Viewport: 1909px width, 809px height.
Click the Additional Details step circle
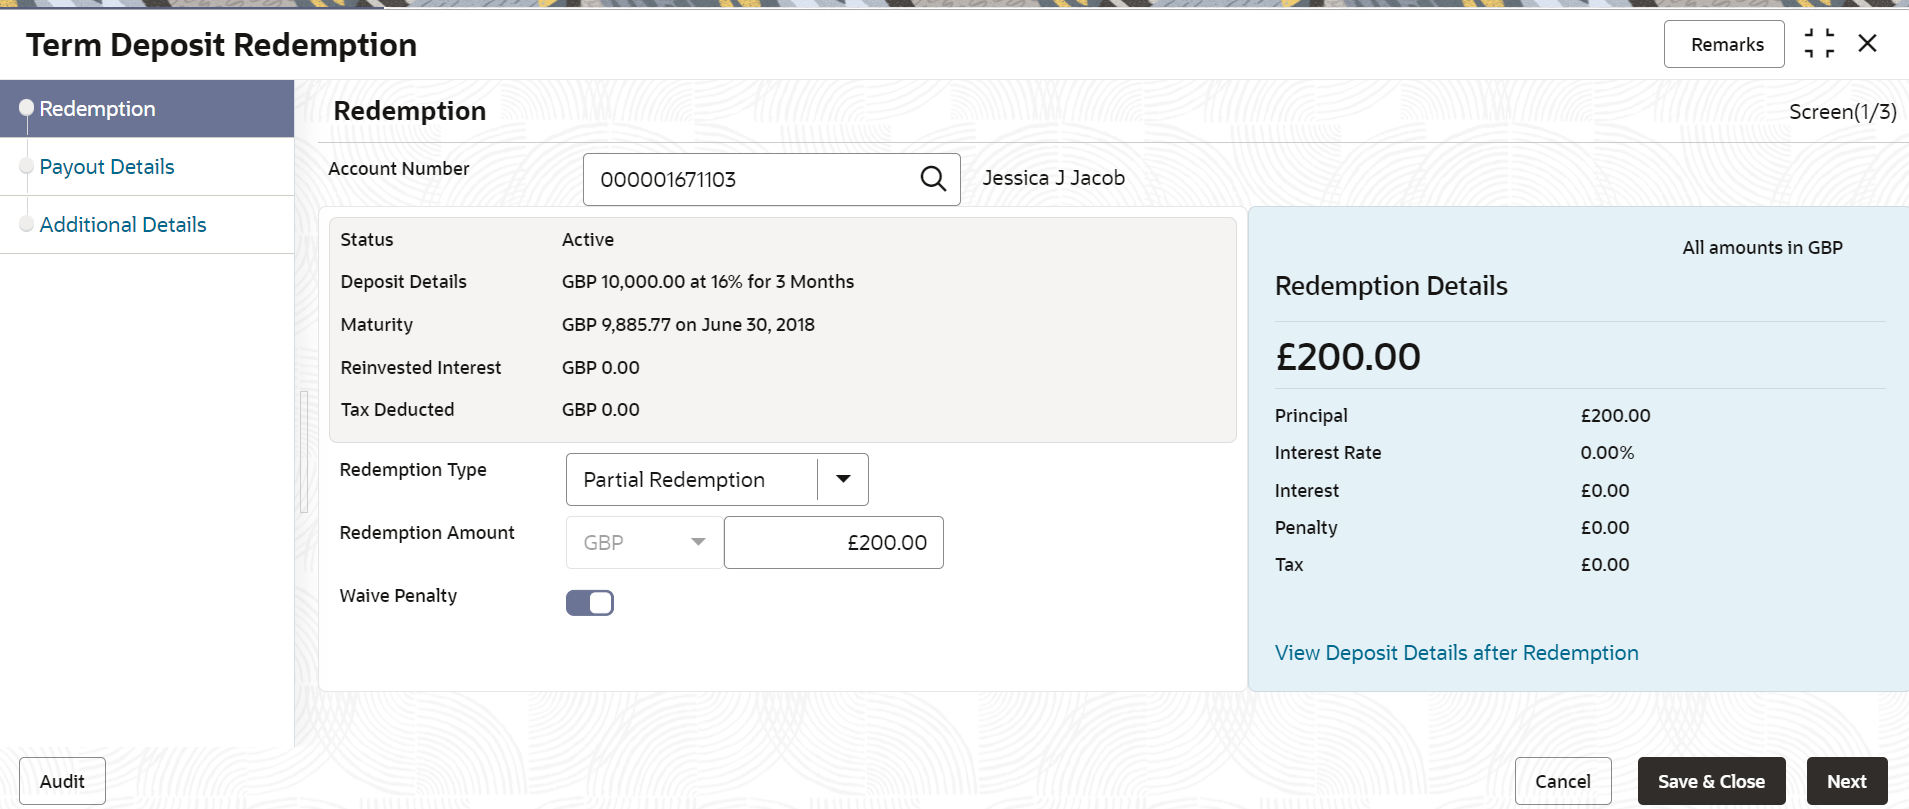[x=27, y=224]
